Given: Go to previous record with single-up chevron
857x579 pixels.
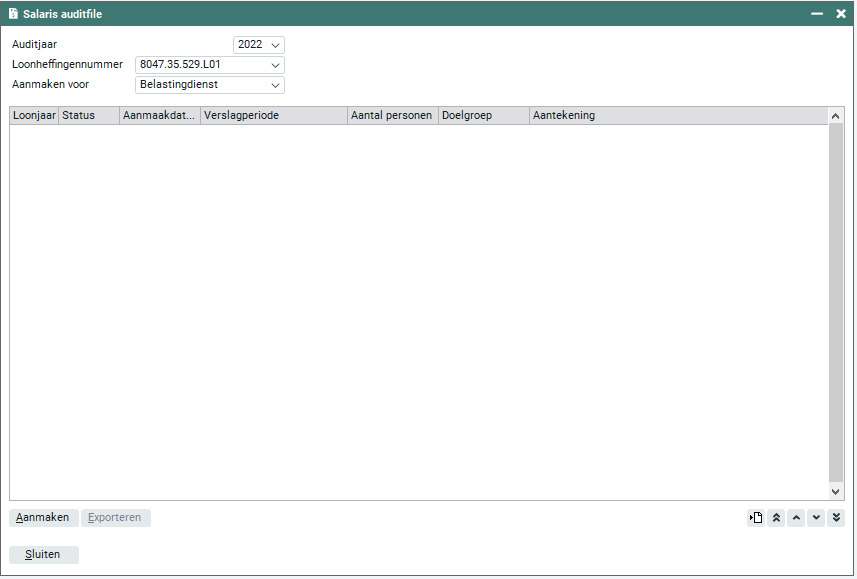Looking at the screenshot, I should (x=796, y=517).
